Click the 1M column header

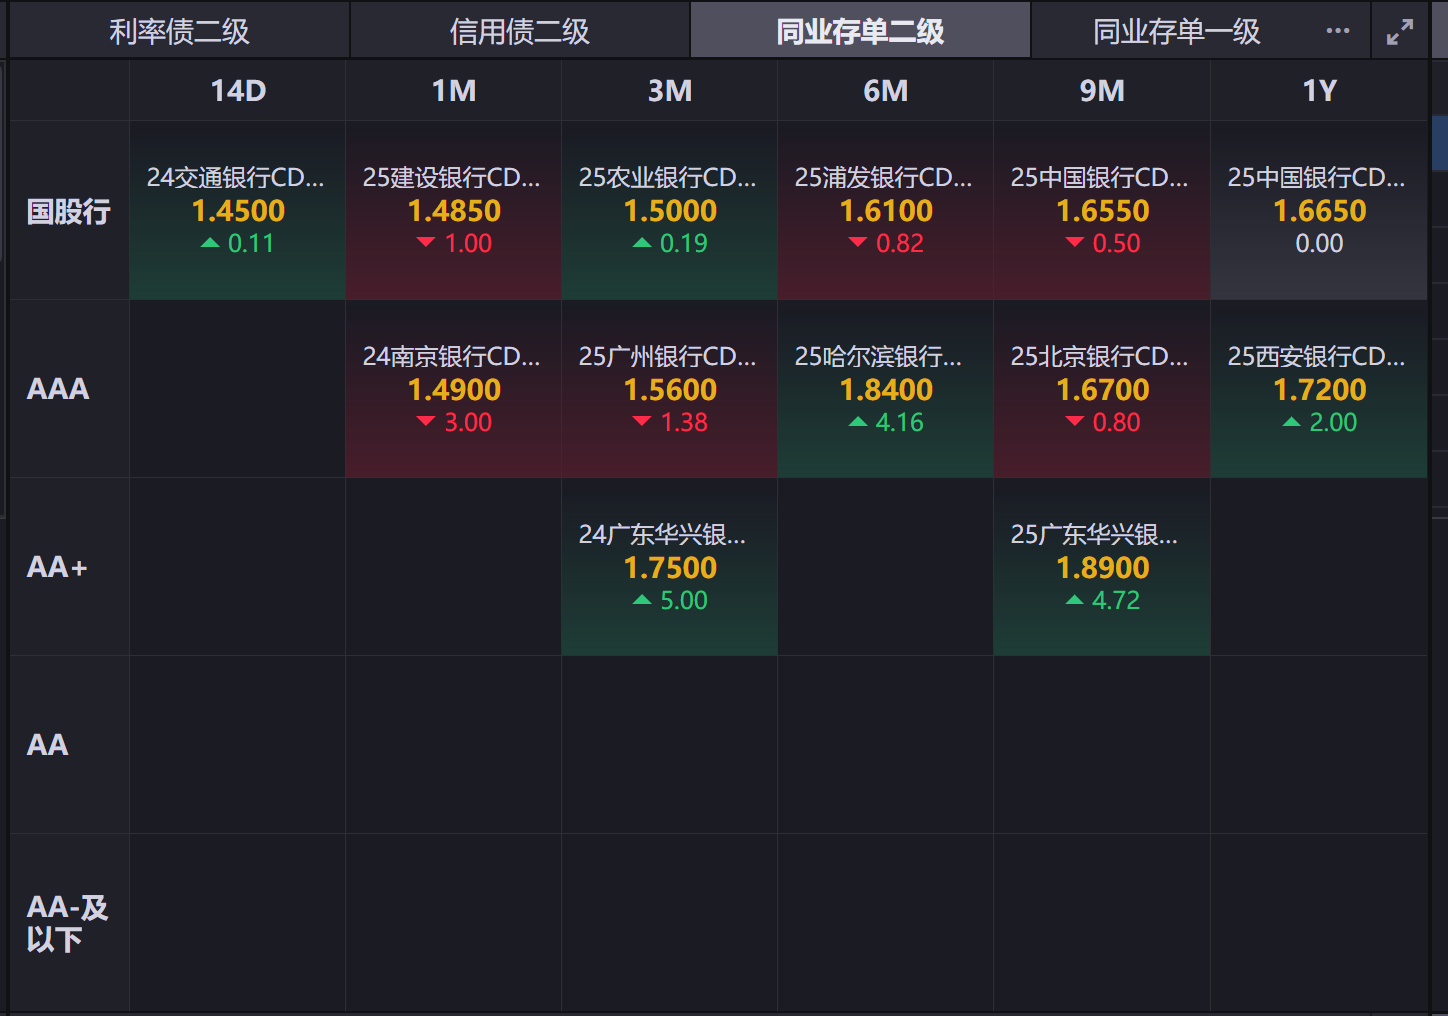tap(454, 91)
